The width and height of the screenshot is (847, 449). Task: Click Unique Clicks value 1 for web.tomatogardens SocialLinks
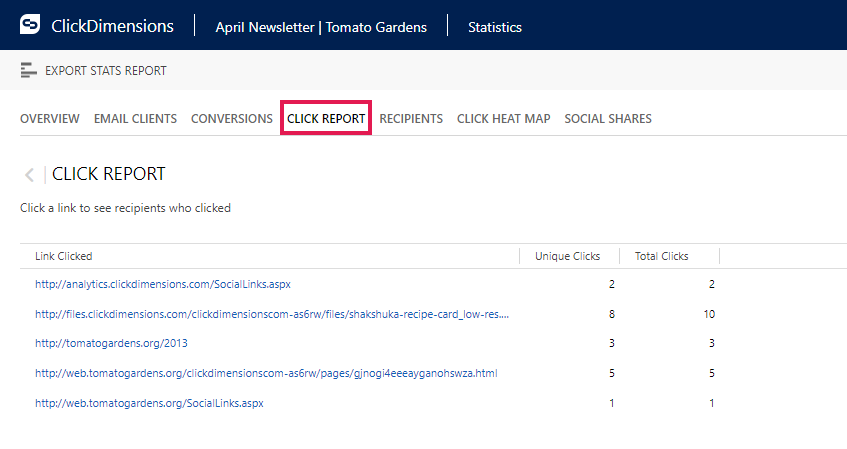[x=611, y=403]
